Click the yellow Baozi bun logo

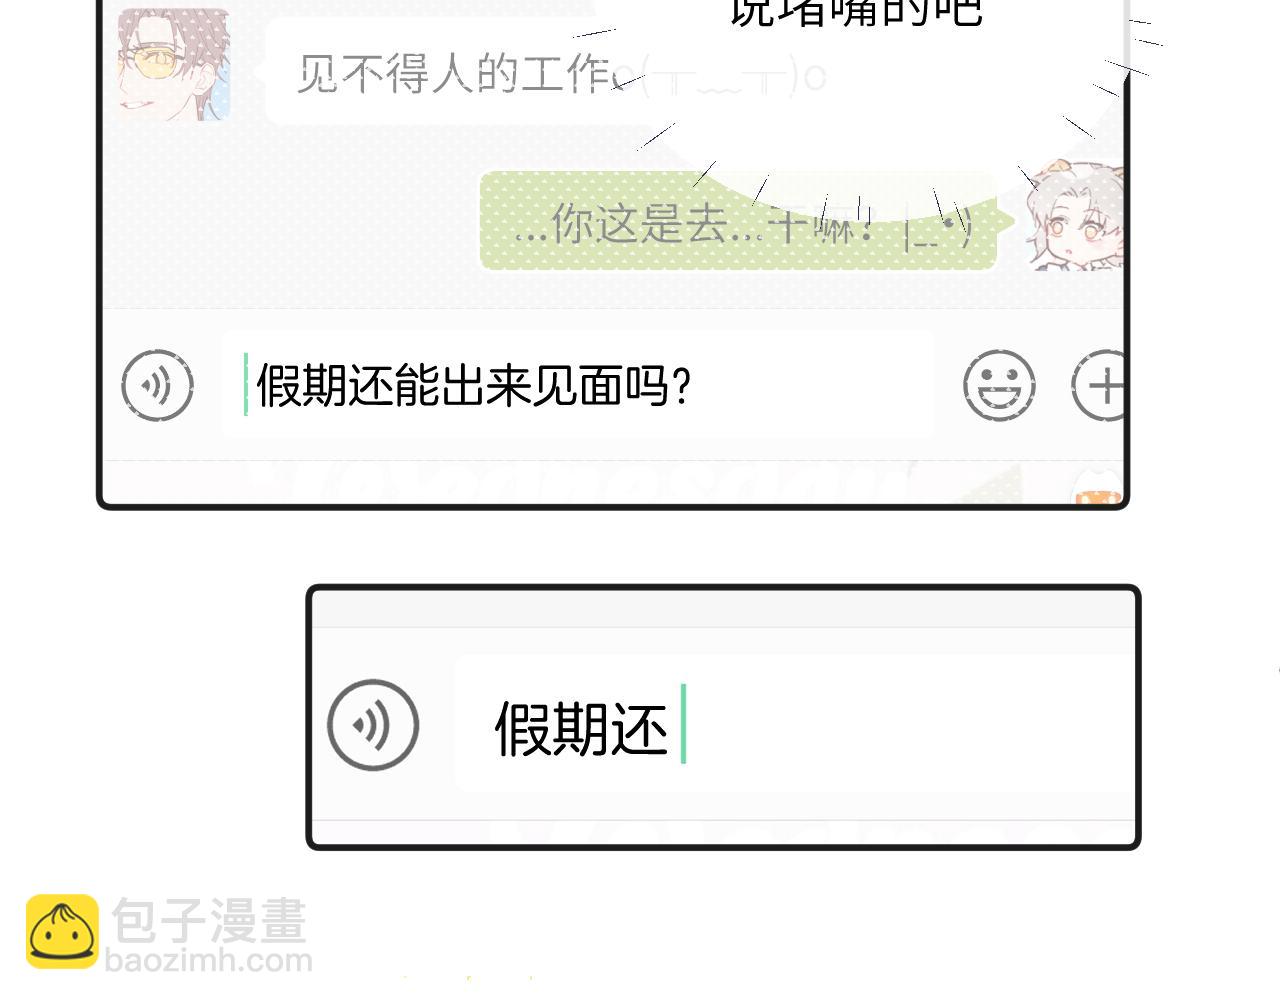coord(62,931)
